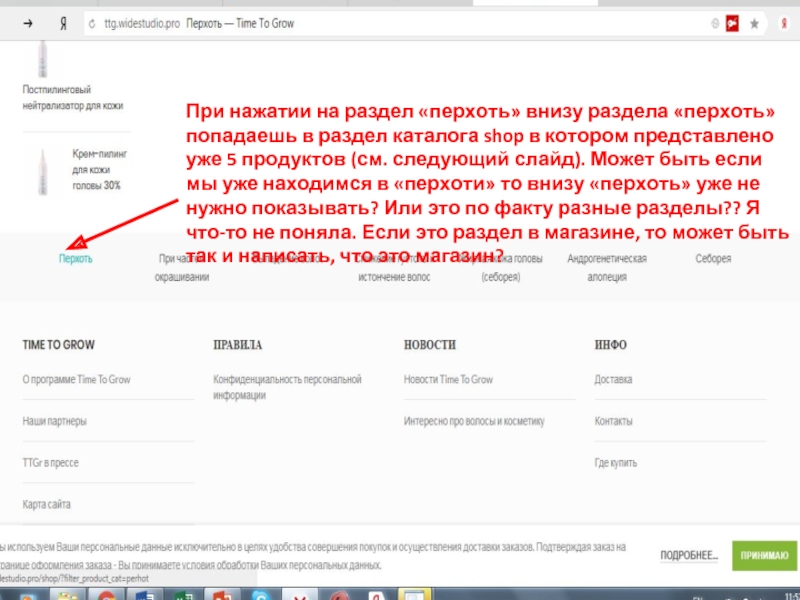Click the 'НОВОСТИ' footer heading
The height and width of the screenshot is (600, 800).
click(430, 345)
